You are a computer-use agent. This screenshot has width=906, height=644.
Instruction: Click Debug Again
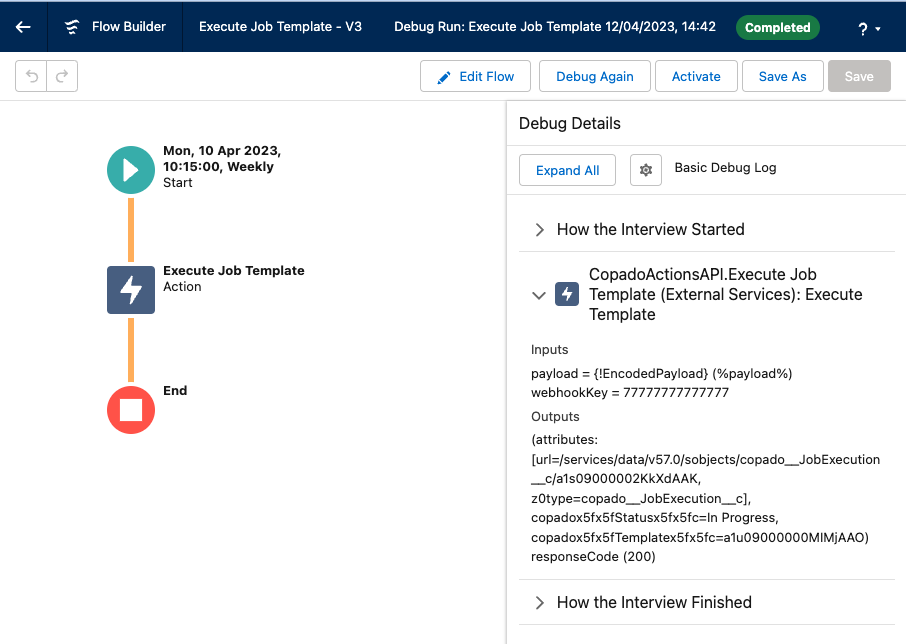594,76
